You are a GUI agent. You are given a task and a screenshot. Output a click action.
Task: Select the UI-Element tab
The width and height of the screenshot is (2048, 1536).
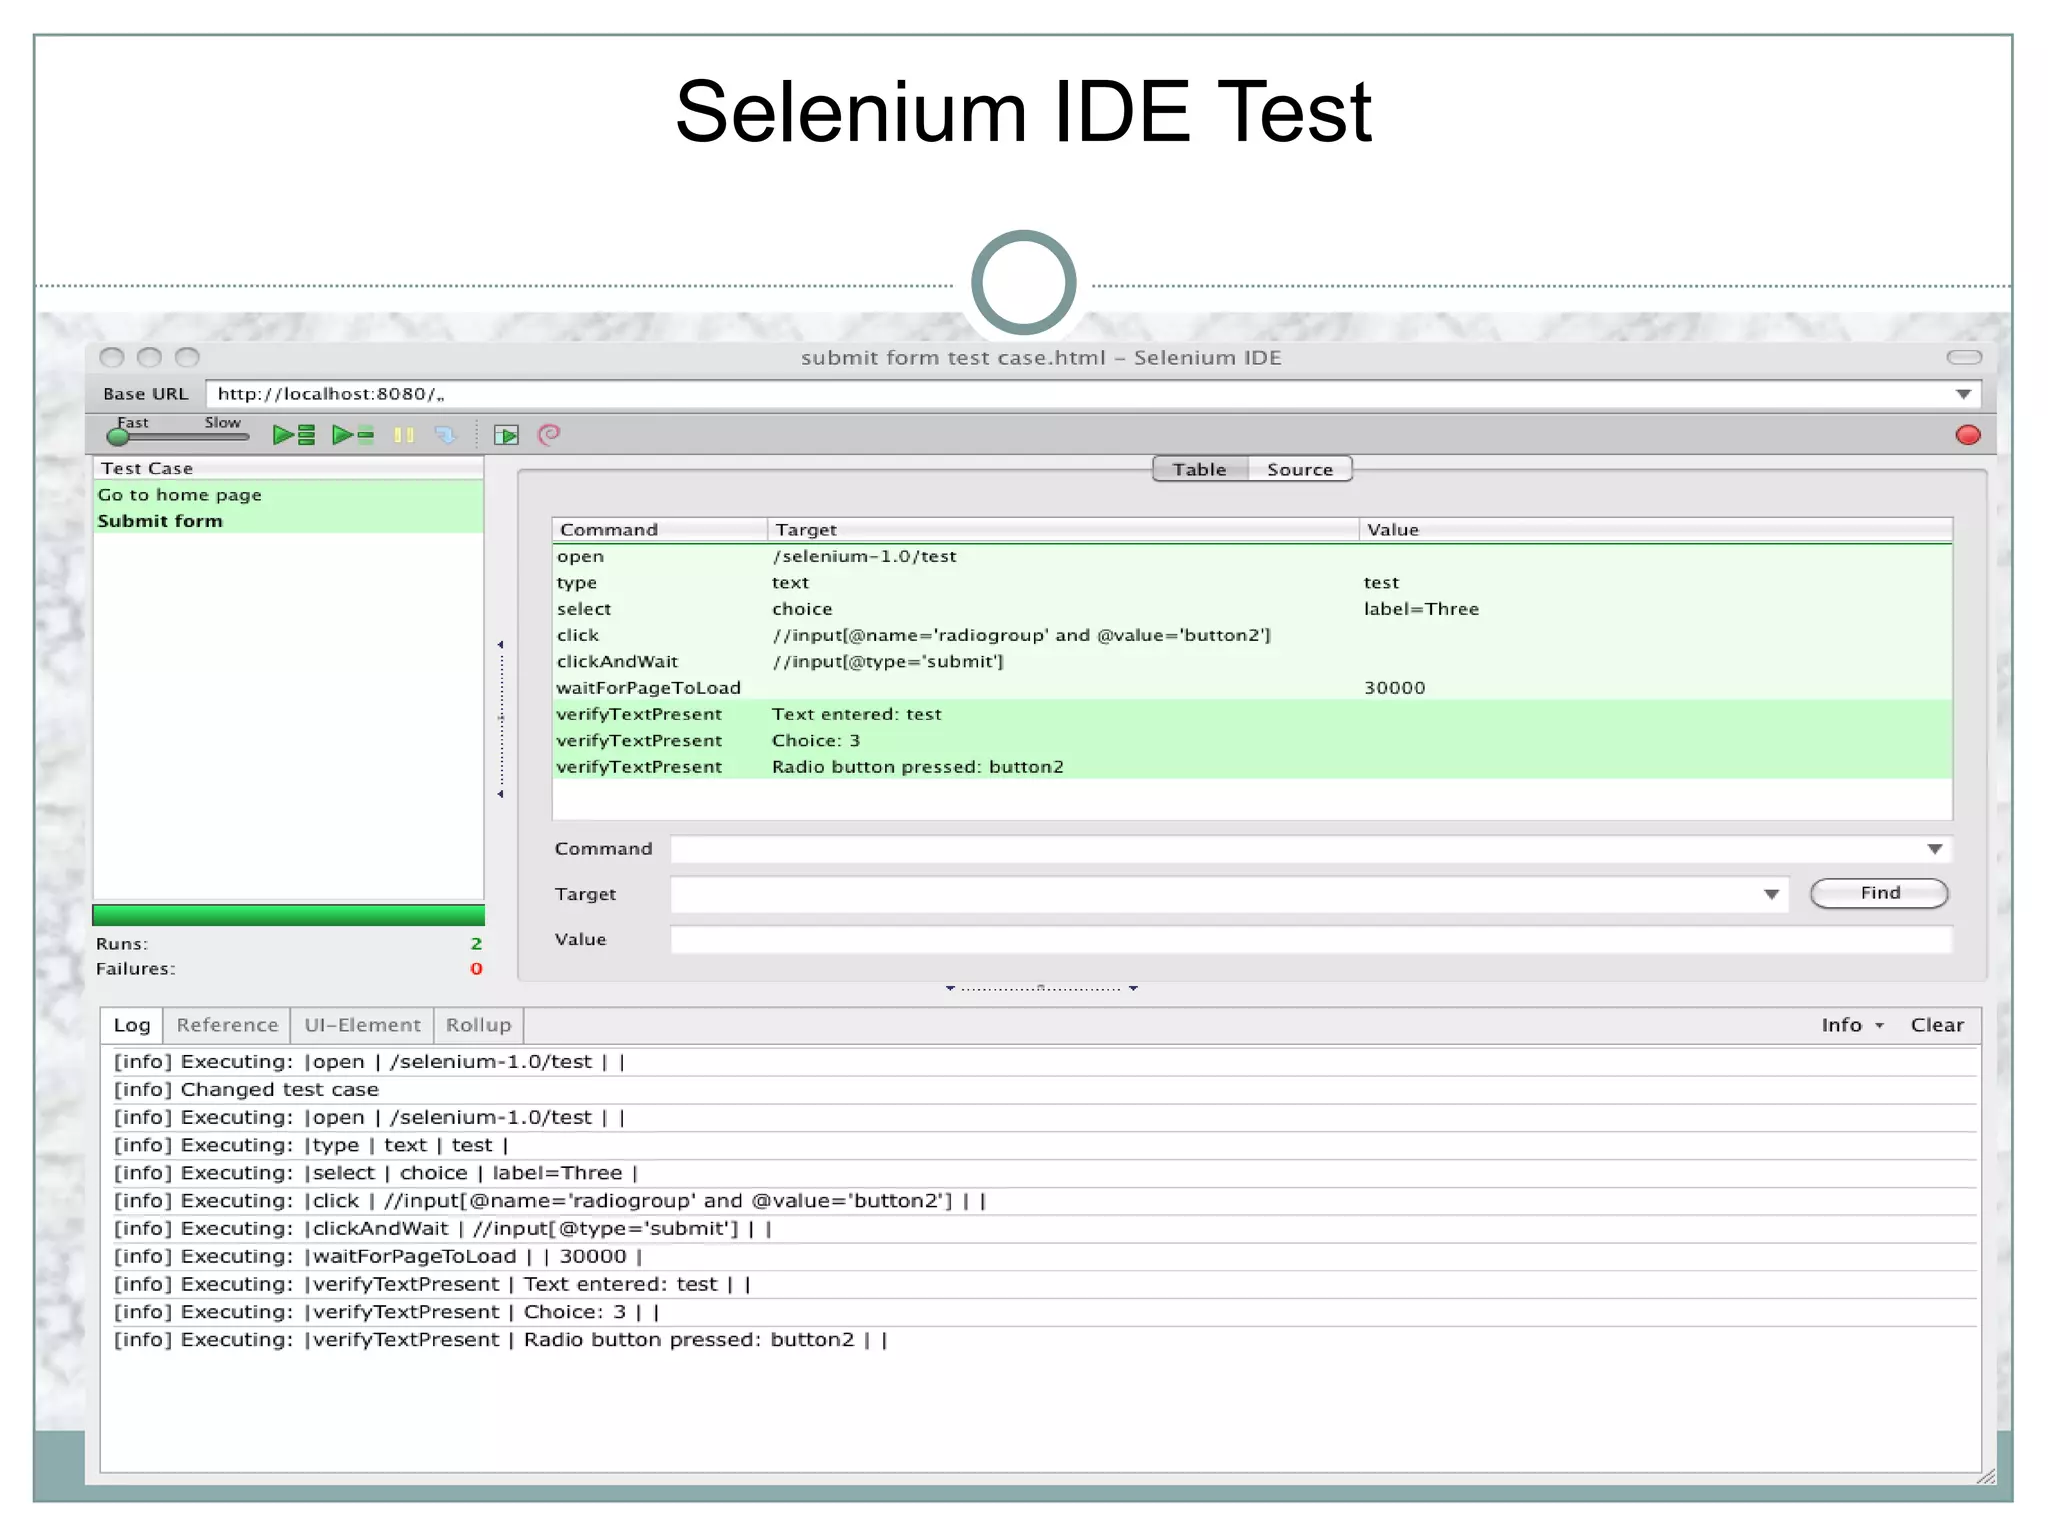pyautogui.click(x=362, y=1025)
